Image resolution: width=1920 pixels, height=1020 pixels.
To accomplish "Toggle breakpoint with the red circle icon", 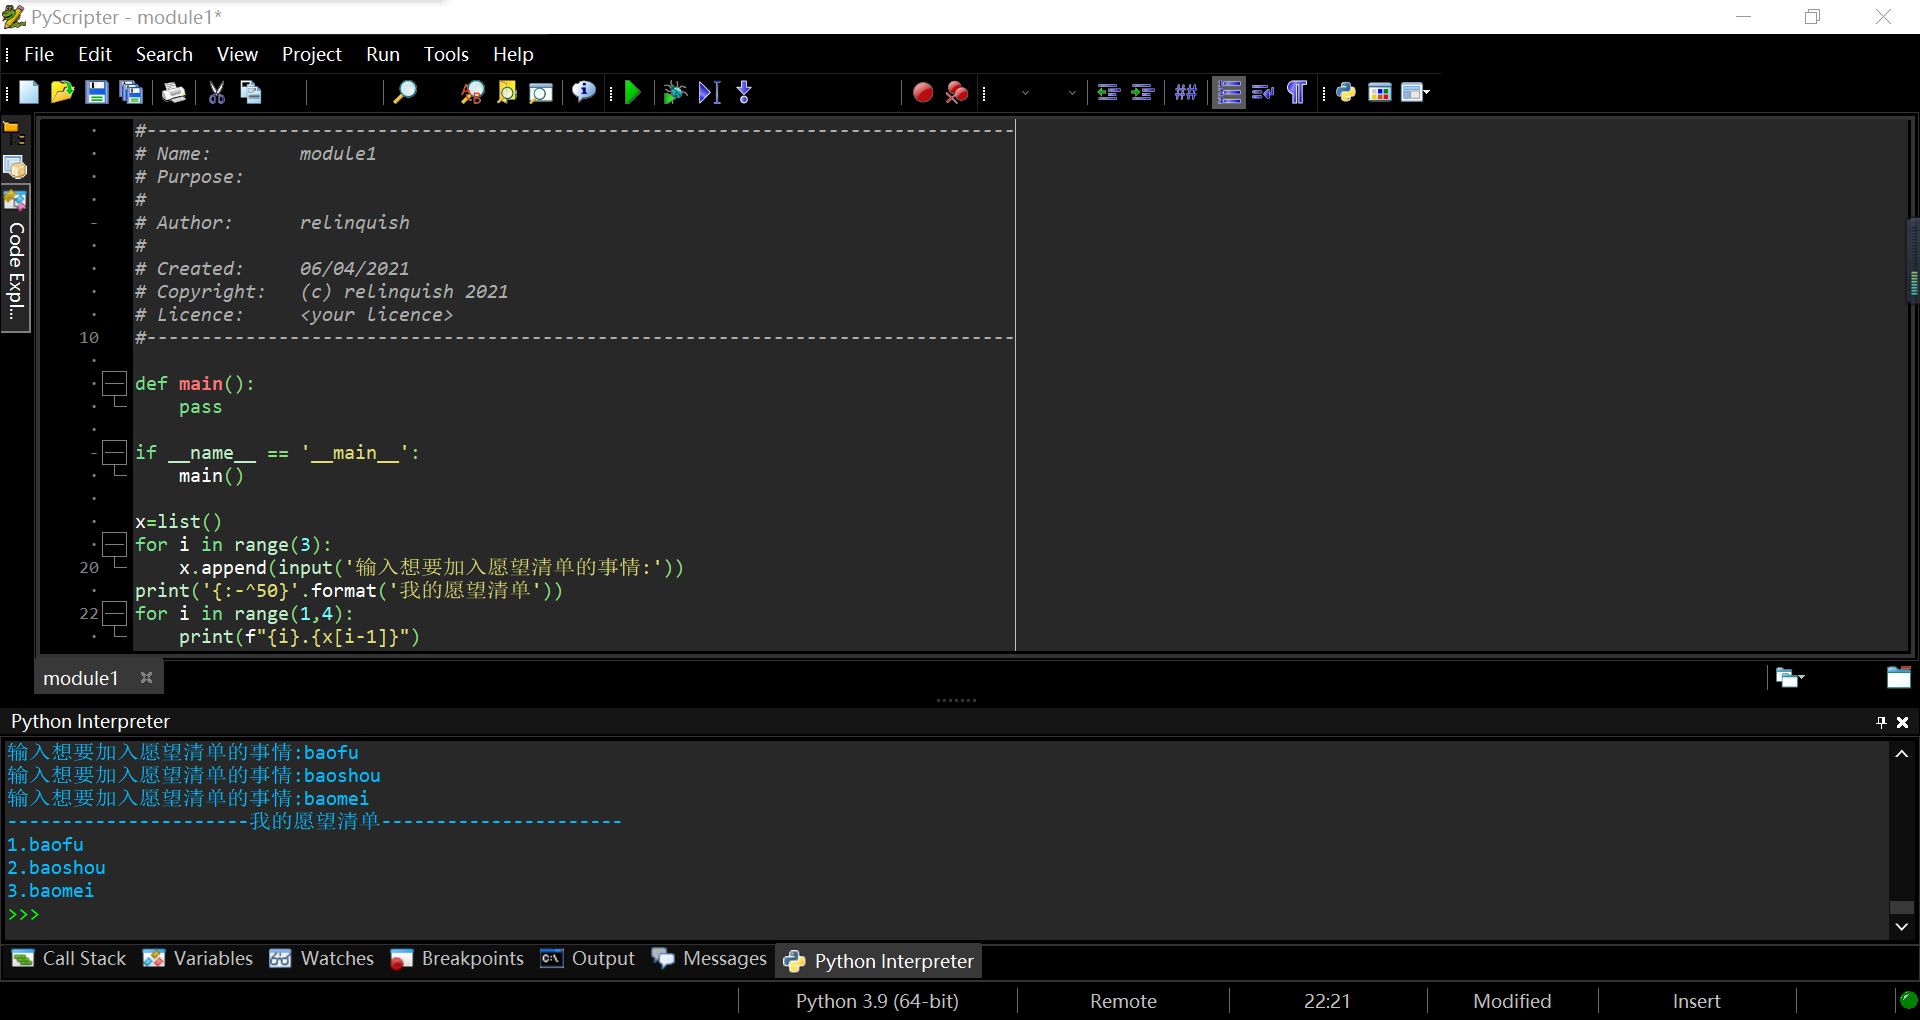I will pos(923,93).
